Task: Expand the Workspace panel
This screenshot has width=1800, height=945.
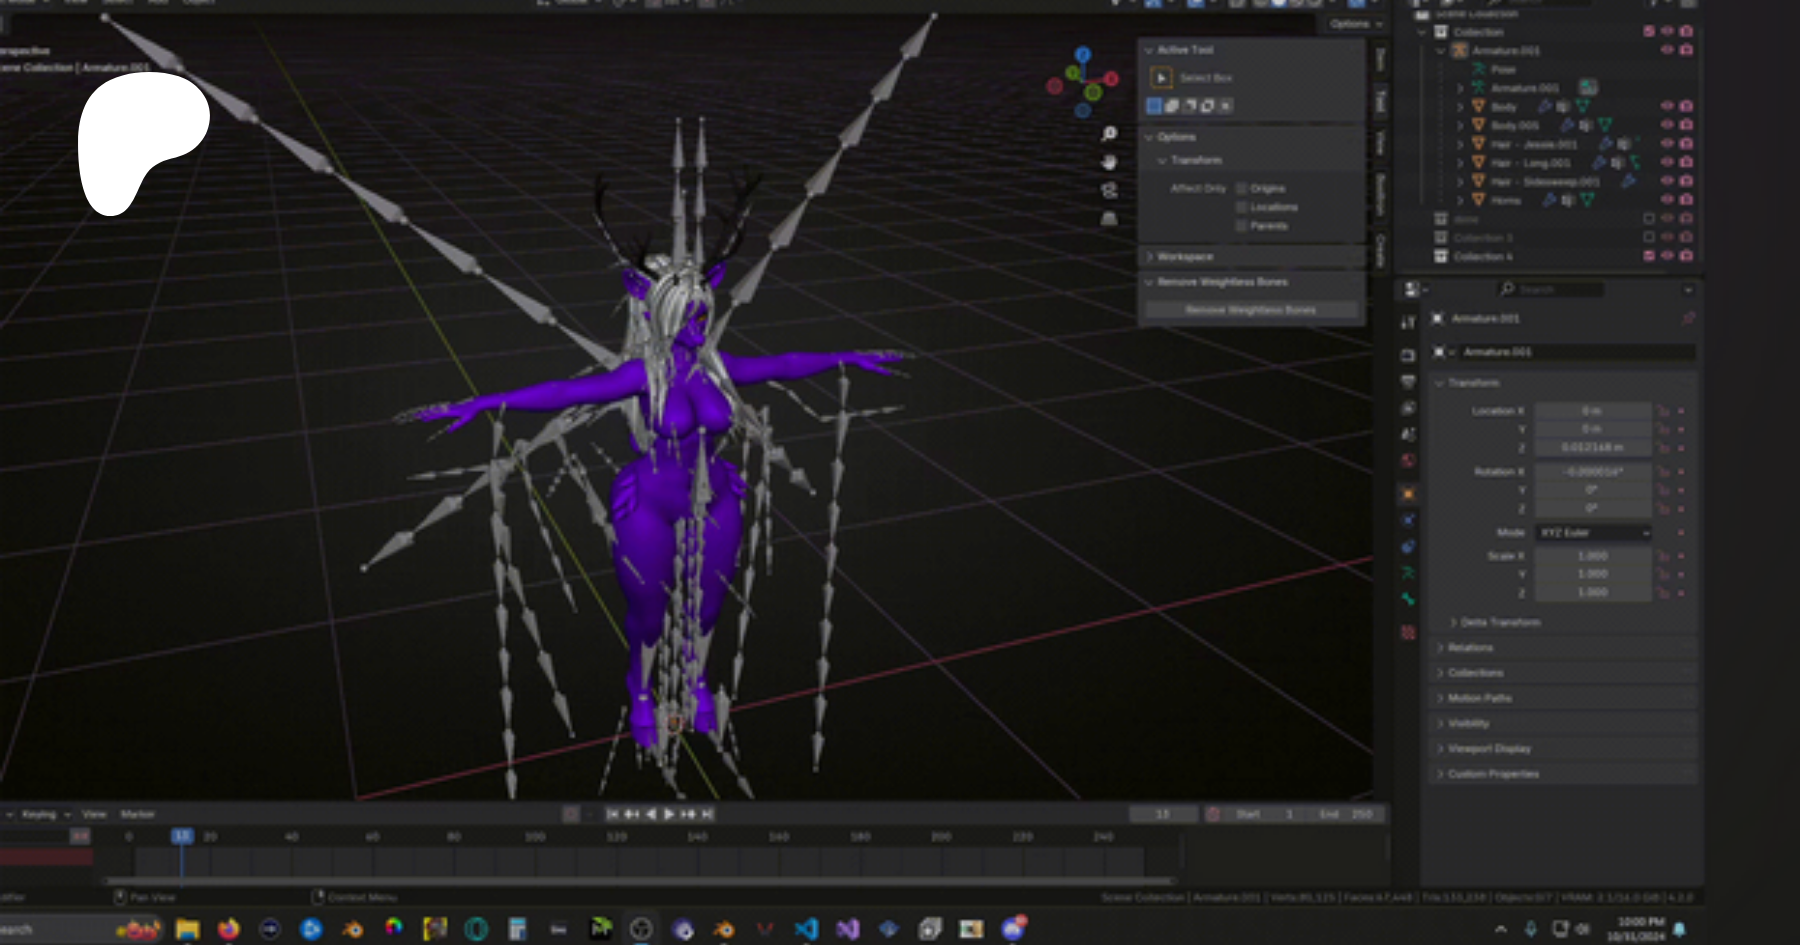Action: click(x=1185, y=257)
